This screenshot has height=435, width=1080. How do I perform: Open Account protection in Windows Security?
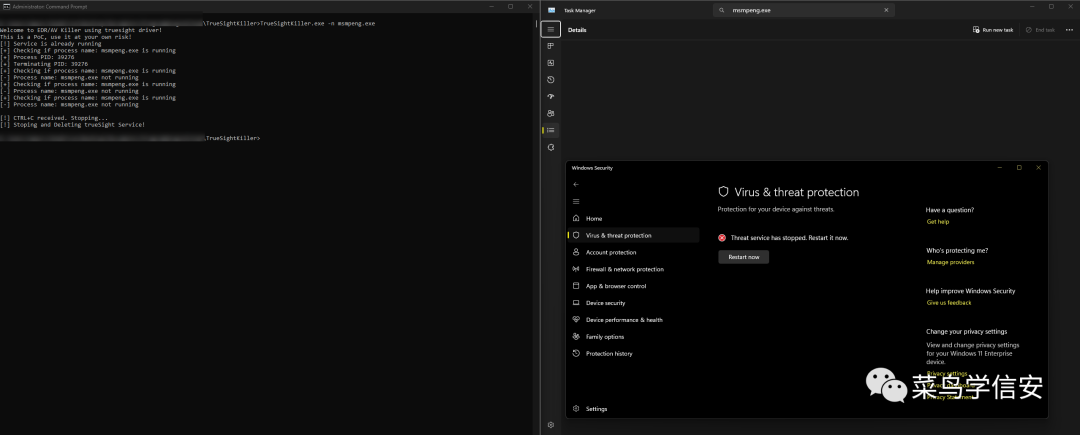coord(633,252)
